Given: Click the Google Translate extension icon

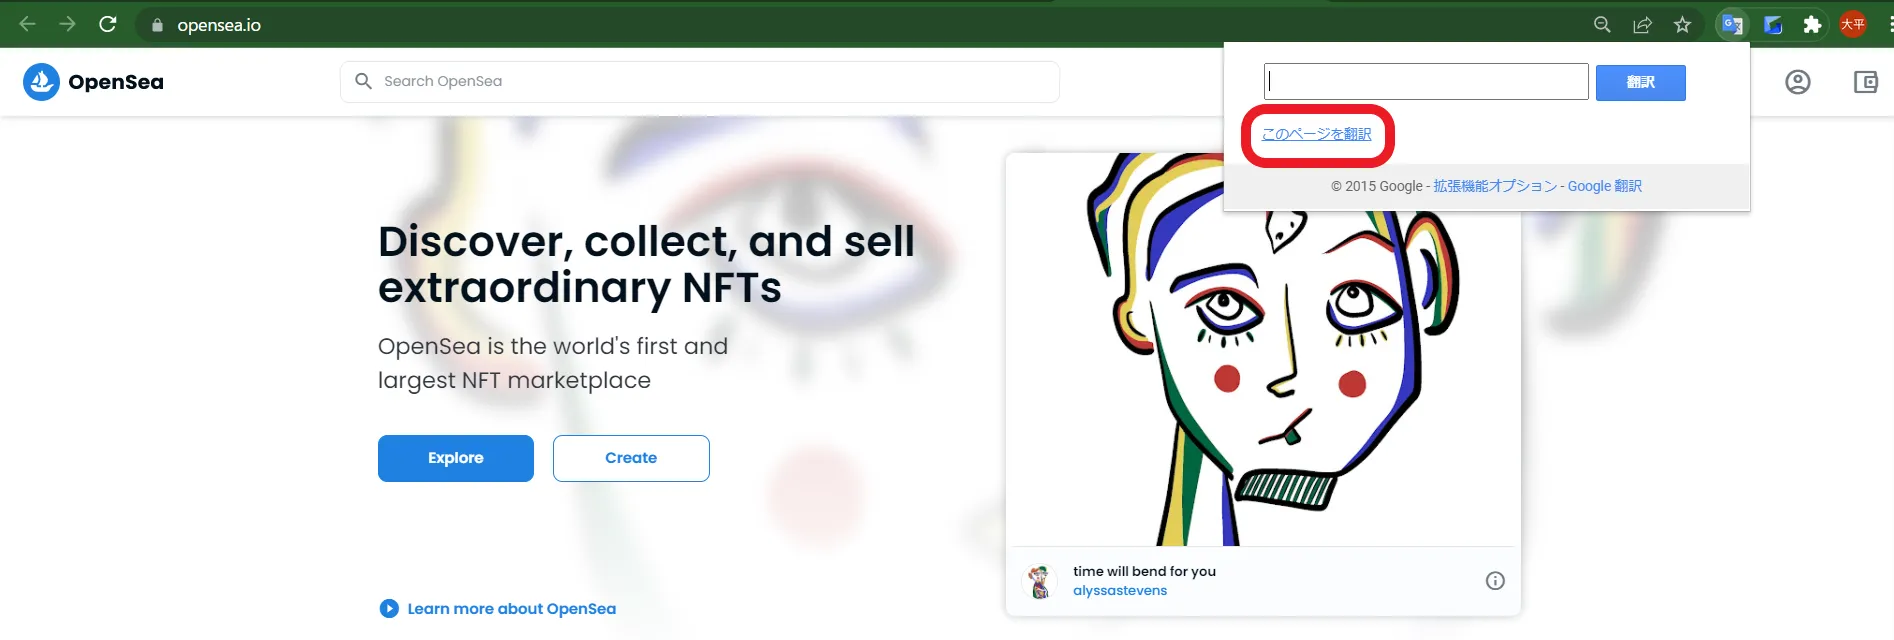Looking at the screenshot, I should [x=1732, y=25].
